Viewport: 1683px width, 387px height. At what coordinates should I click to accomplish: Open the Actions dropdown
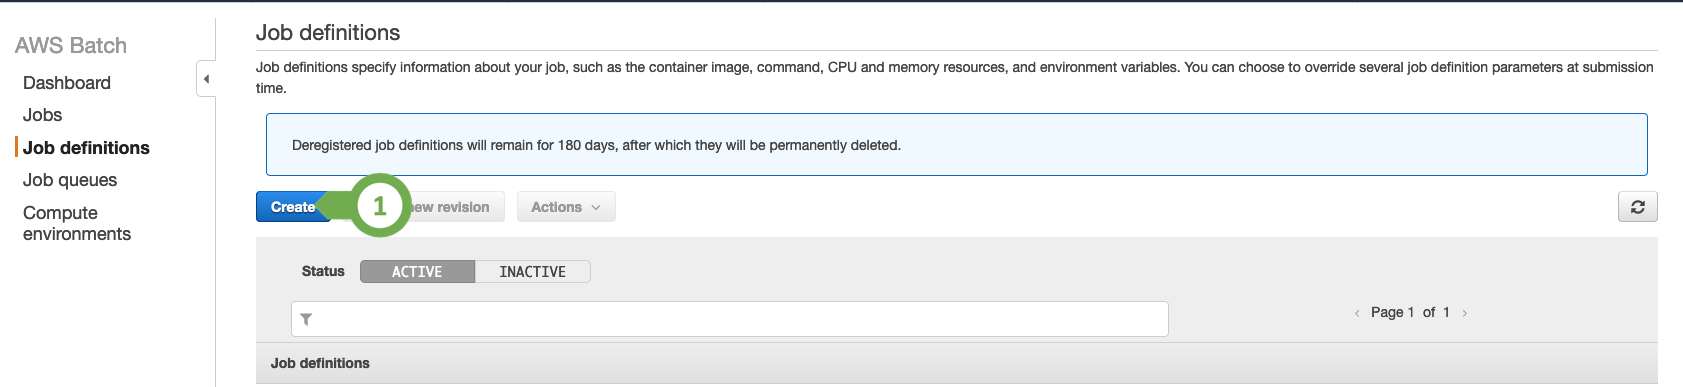coord(566,207)
